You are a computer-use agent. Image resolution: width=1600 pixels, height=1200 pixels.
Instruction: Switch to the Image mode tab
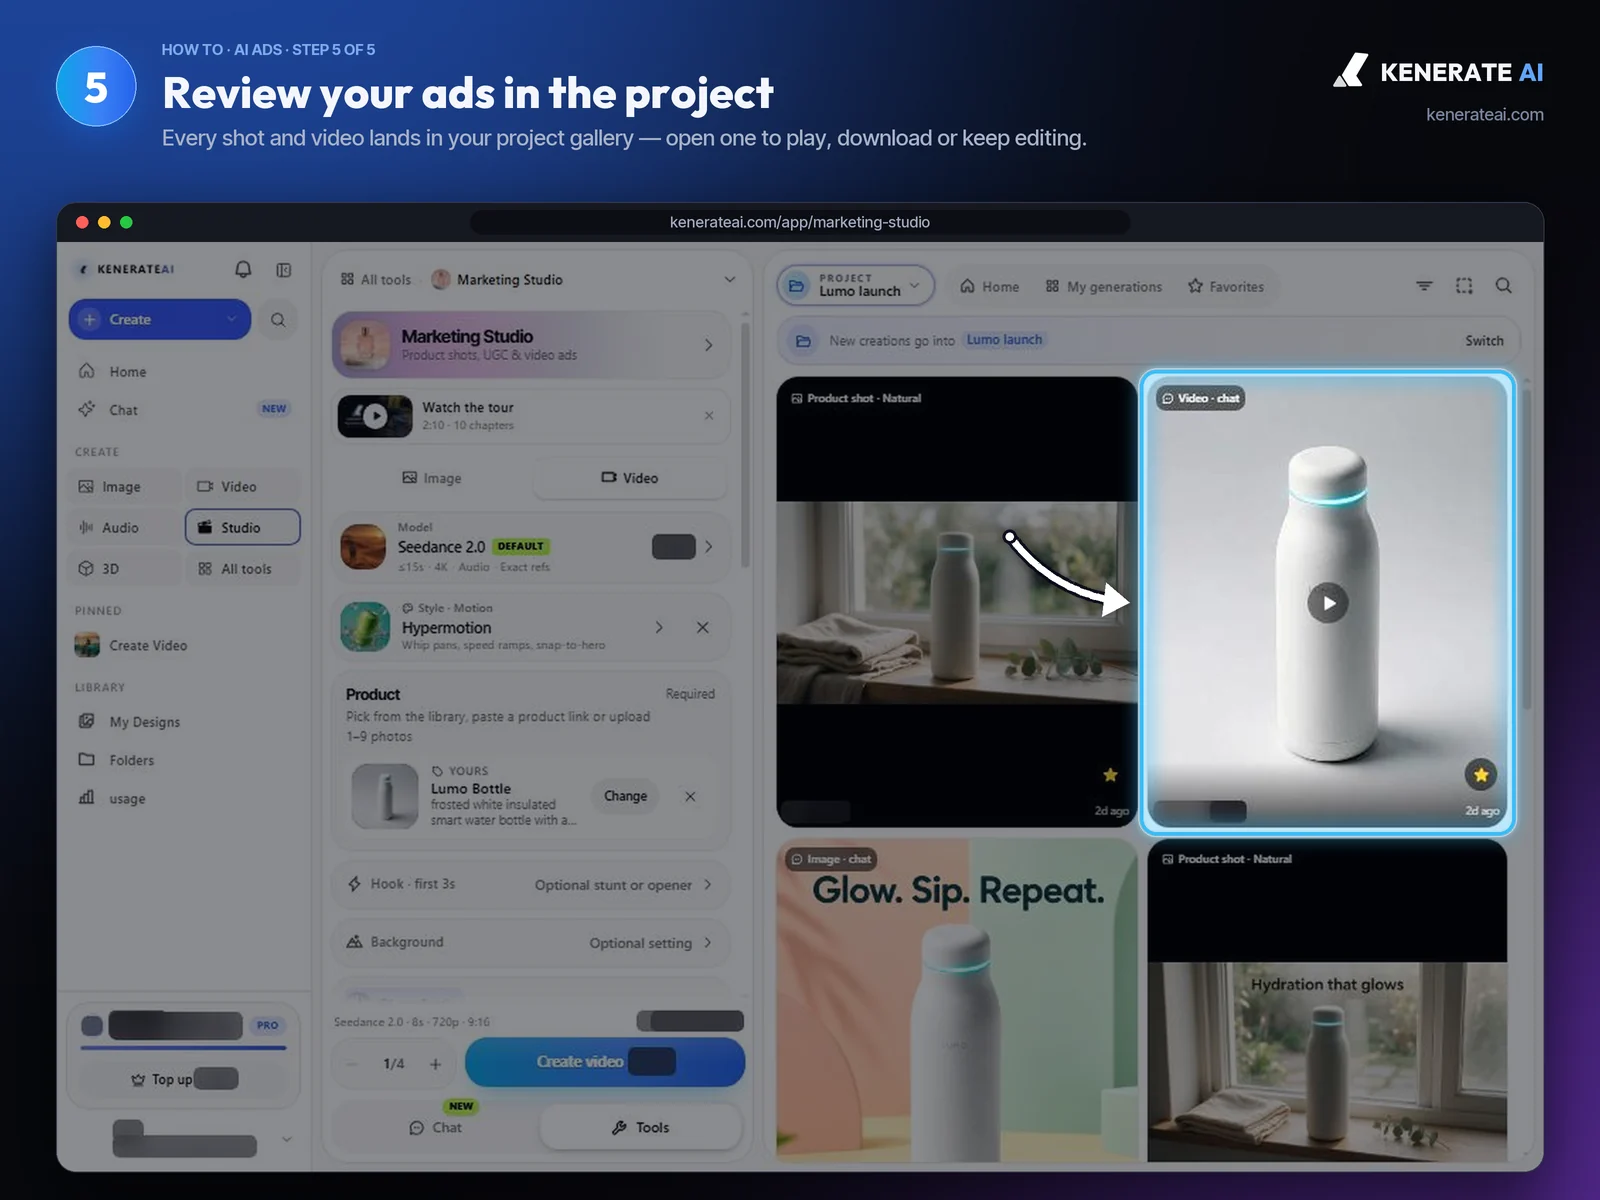tap(432, 478)
